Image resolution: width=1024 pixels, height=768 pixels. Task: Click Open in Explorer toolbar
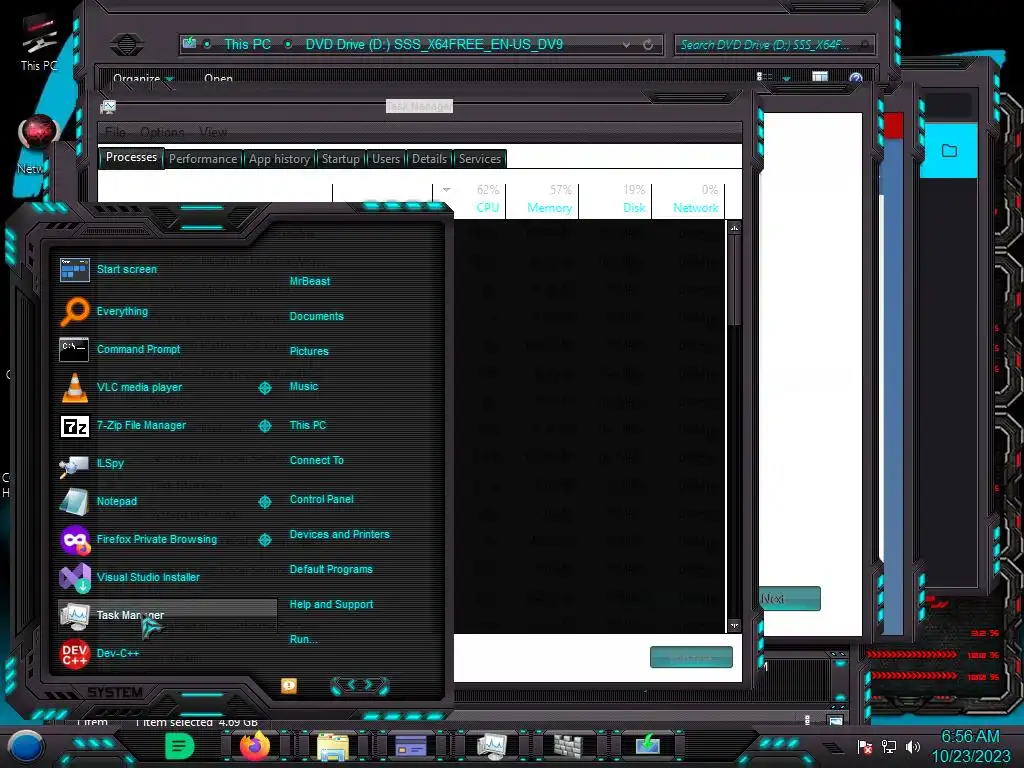[x=218, y=79]
